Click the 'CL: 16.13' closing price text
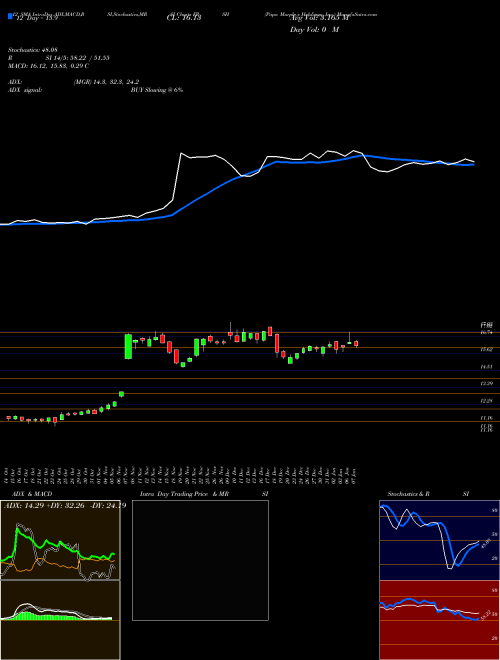Viewport: 500px width, 660px height. (x=184, y=18)
